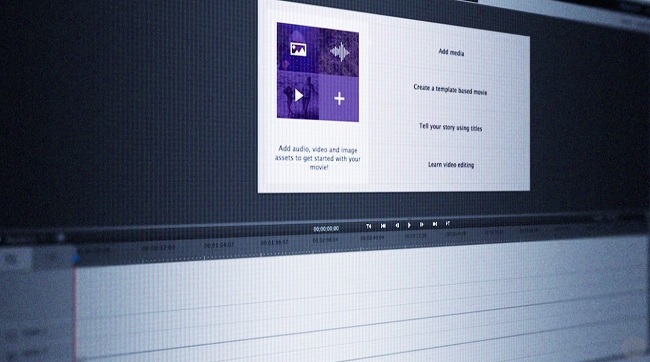Step forward one frame
The image size is (650, 362).
422,224
